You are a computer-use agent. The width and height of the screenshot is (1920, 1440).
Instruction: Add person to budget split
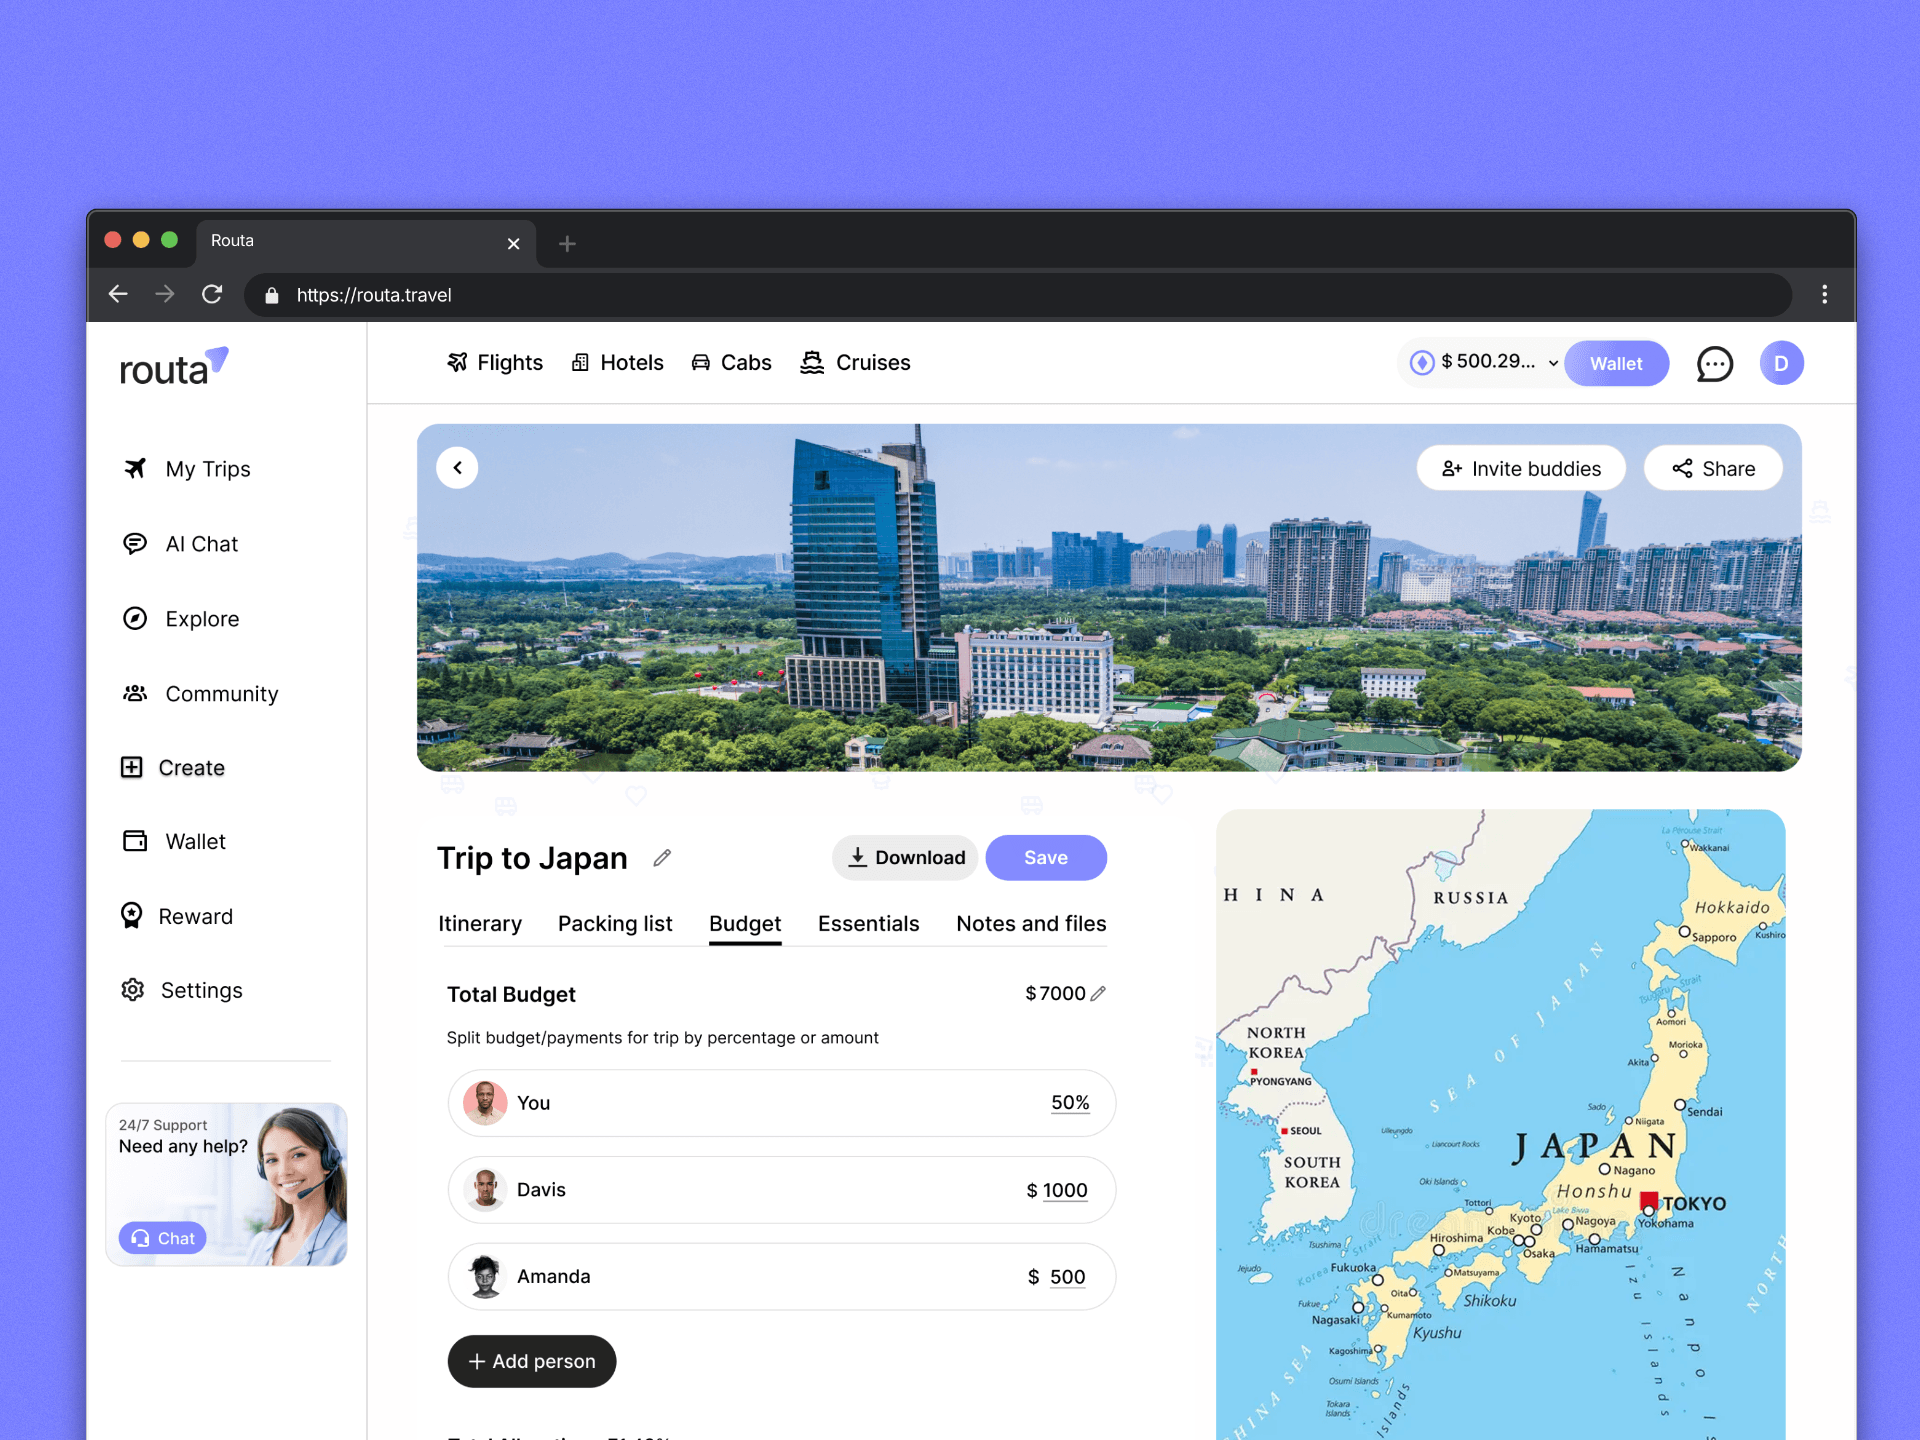coord(532,1361)
